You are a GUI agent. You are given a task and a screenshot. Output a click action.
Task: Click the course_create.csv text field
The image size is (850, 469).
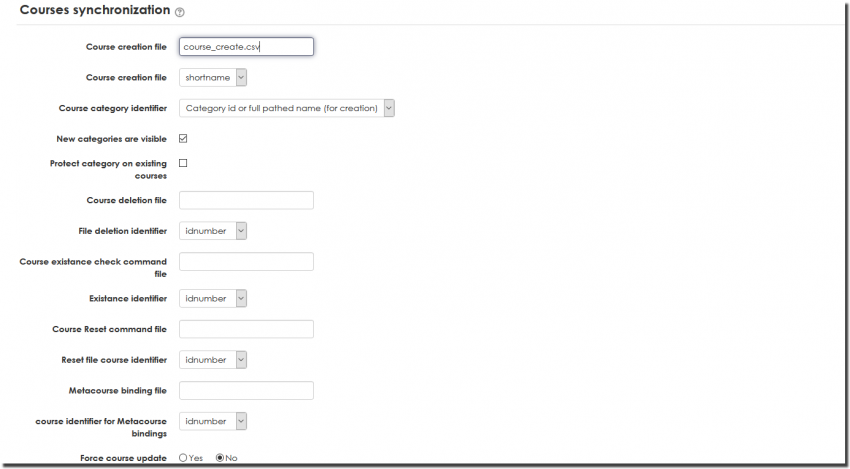pyautogui.click(x=246, y=46)
